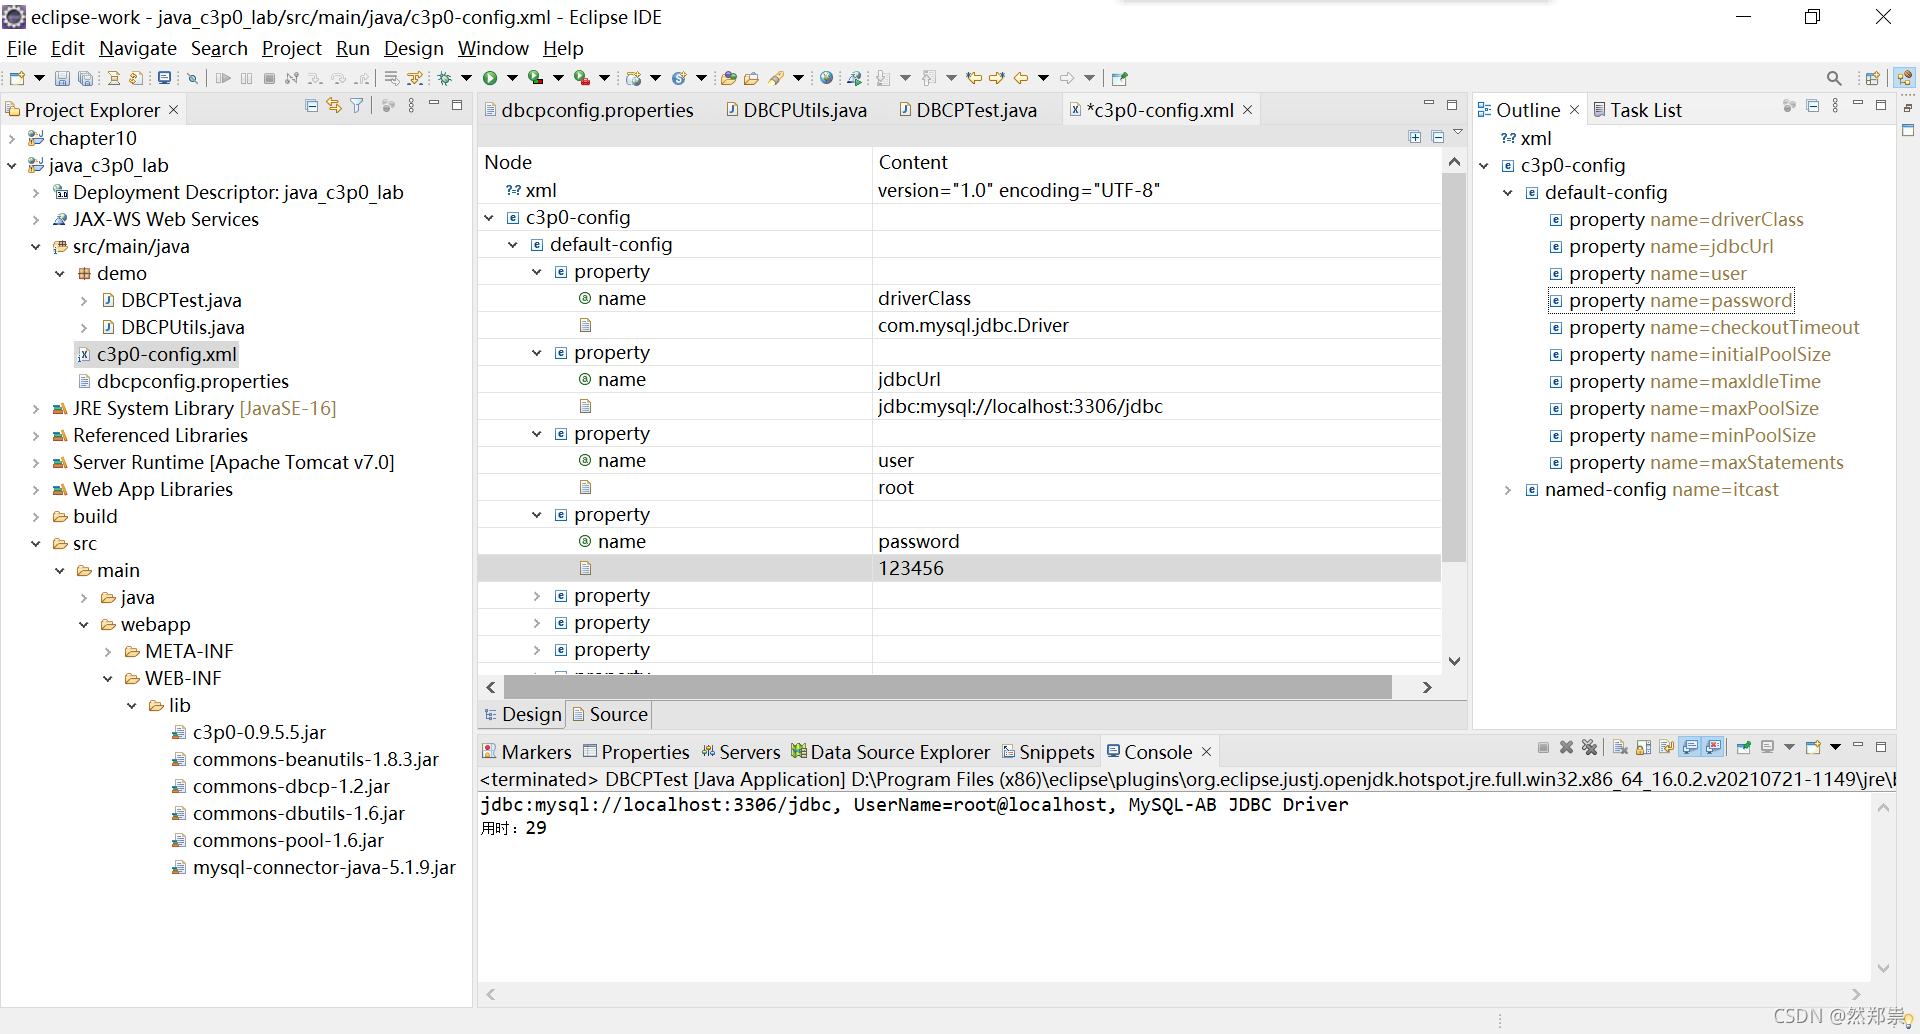Toggle Link with Editor in Project Explorer
This screenshot has height=1034, width=1920.
tap(333, 105)
